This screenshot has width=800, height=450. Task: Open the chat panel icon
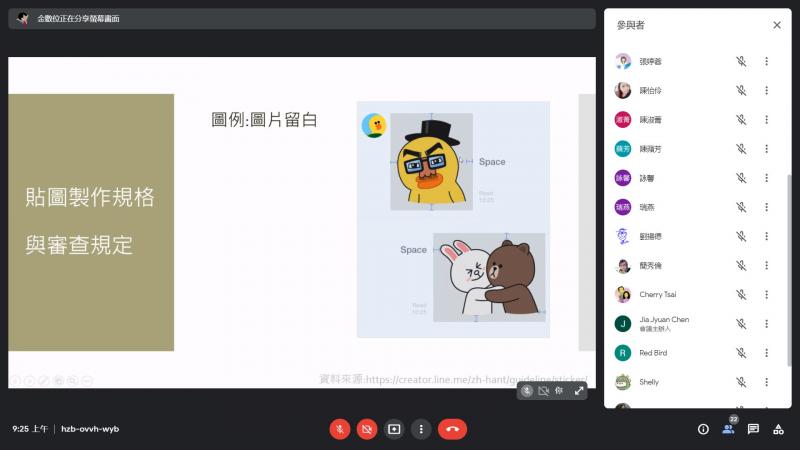pos(753,429)
